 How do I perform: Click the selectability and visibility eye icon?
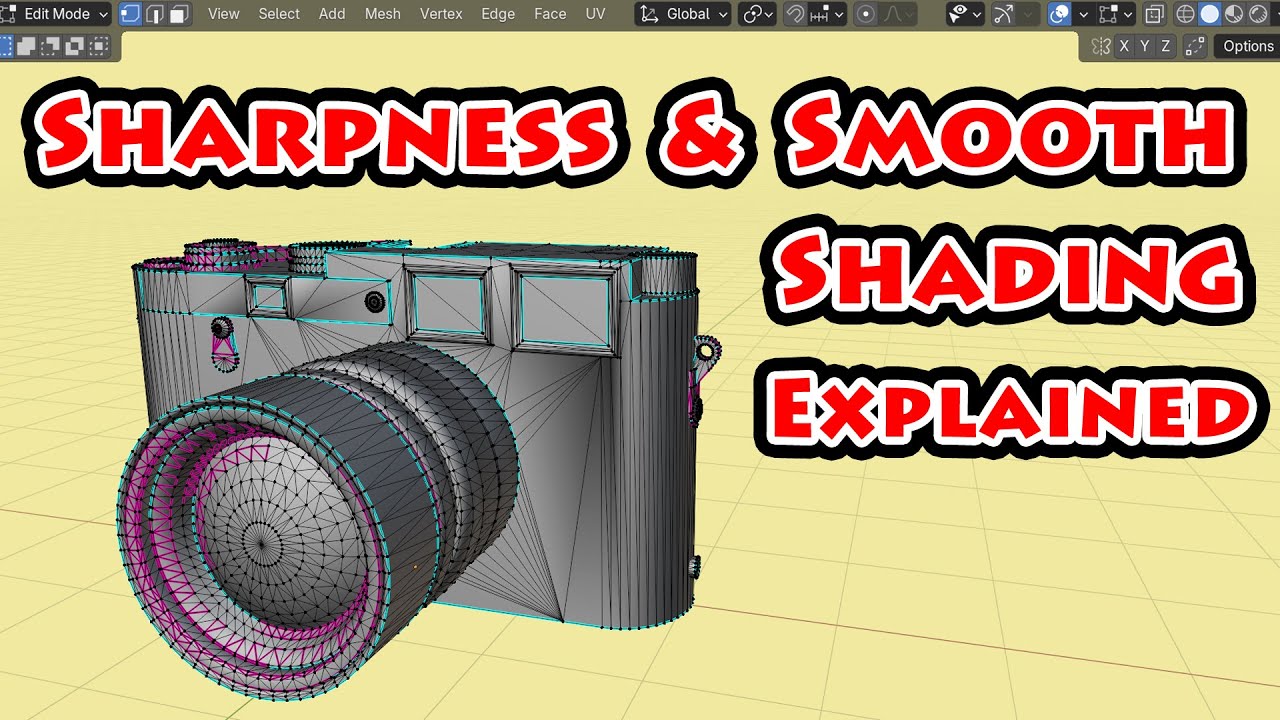[x=965, y=14]
